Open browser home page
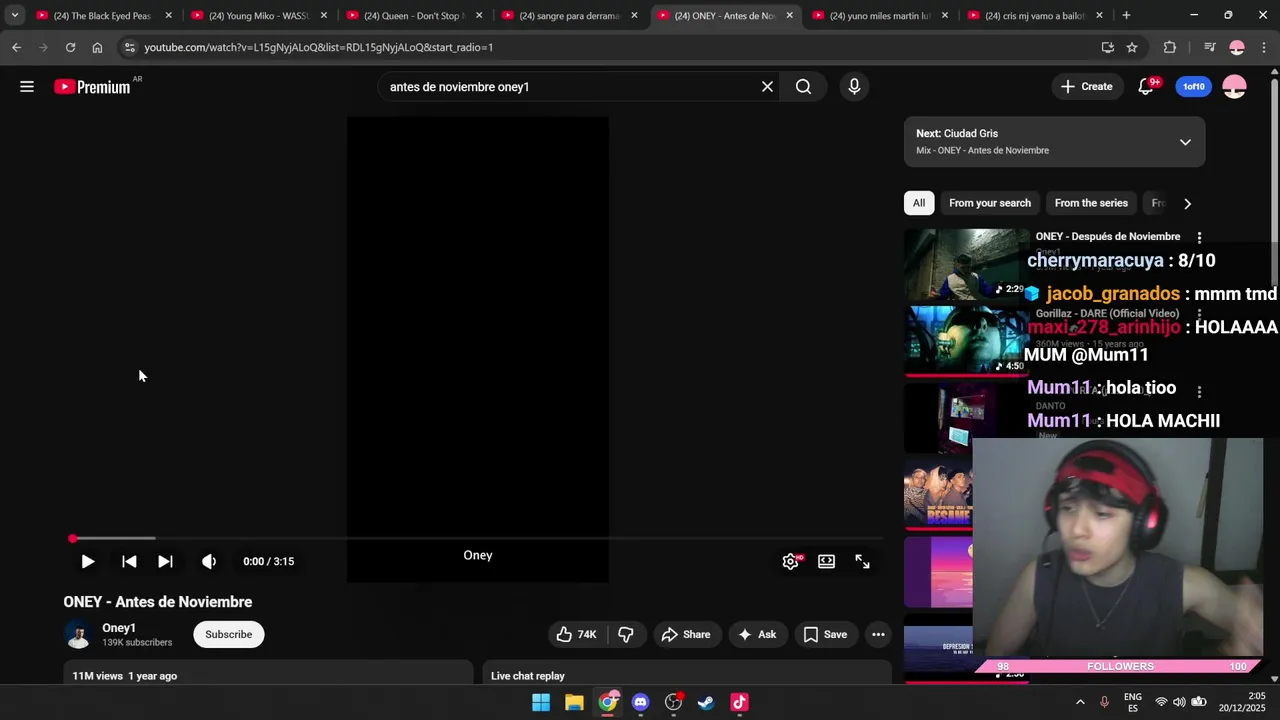The height and width of the screenshot is (720, 1280). click(x=97, y=47)
